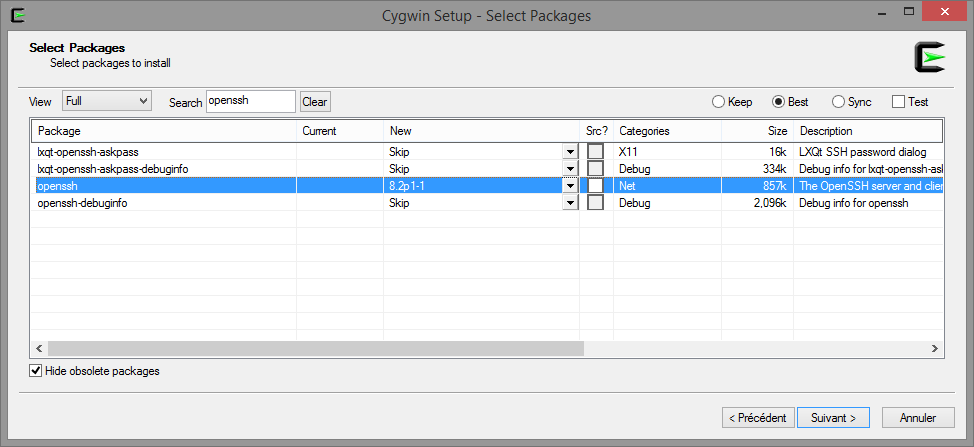
Task: Select the Keep radio button
Action: pyautogui.click(x=732, y=102)
